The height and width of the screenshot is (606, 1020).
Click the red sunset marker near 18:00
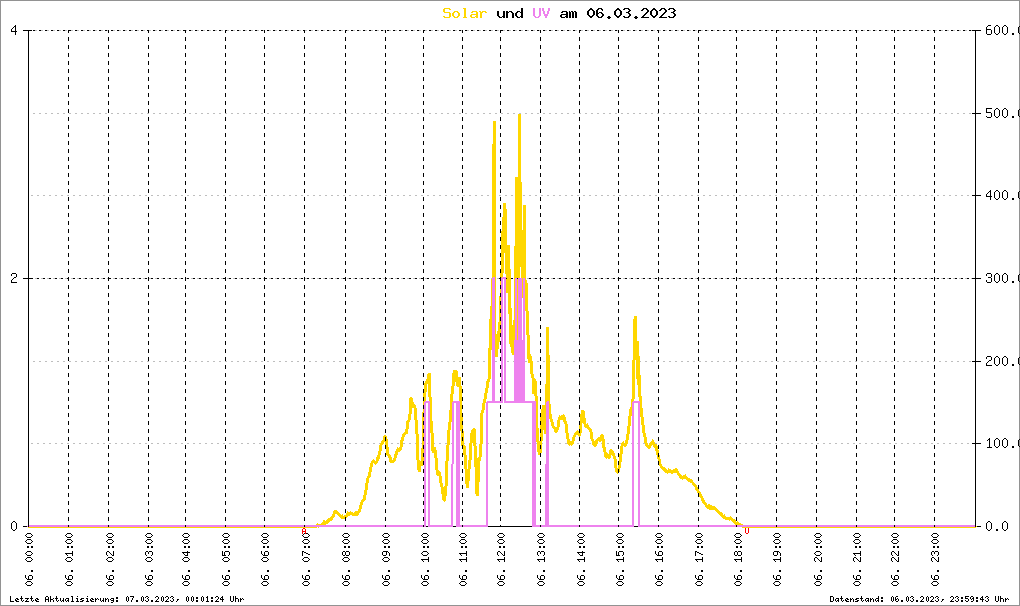(x=747, y=531)
